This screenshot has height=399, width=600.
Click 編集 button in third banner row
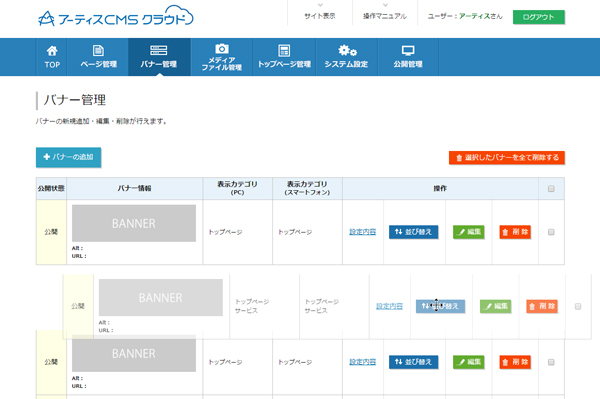[469, 362]
